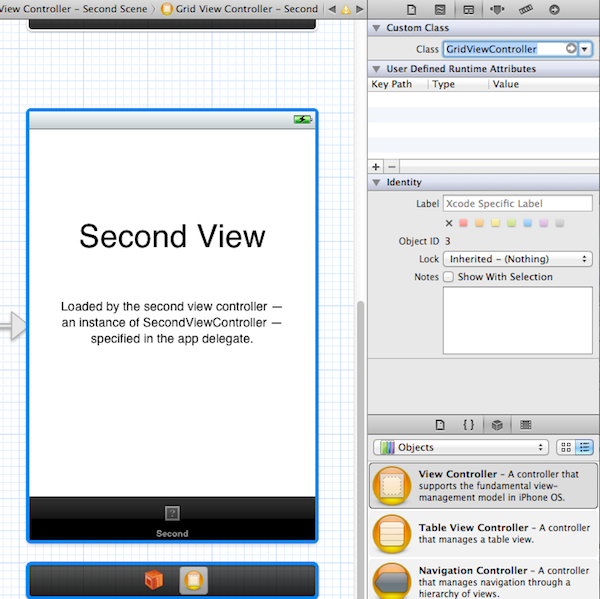Screen dimensions: 600x599
Task: Switch the object library to icon view
Action: tap(566, 447)
